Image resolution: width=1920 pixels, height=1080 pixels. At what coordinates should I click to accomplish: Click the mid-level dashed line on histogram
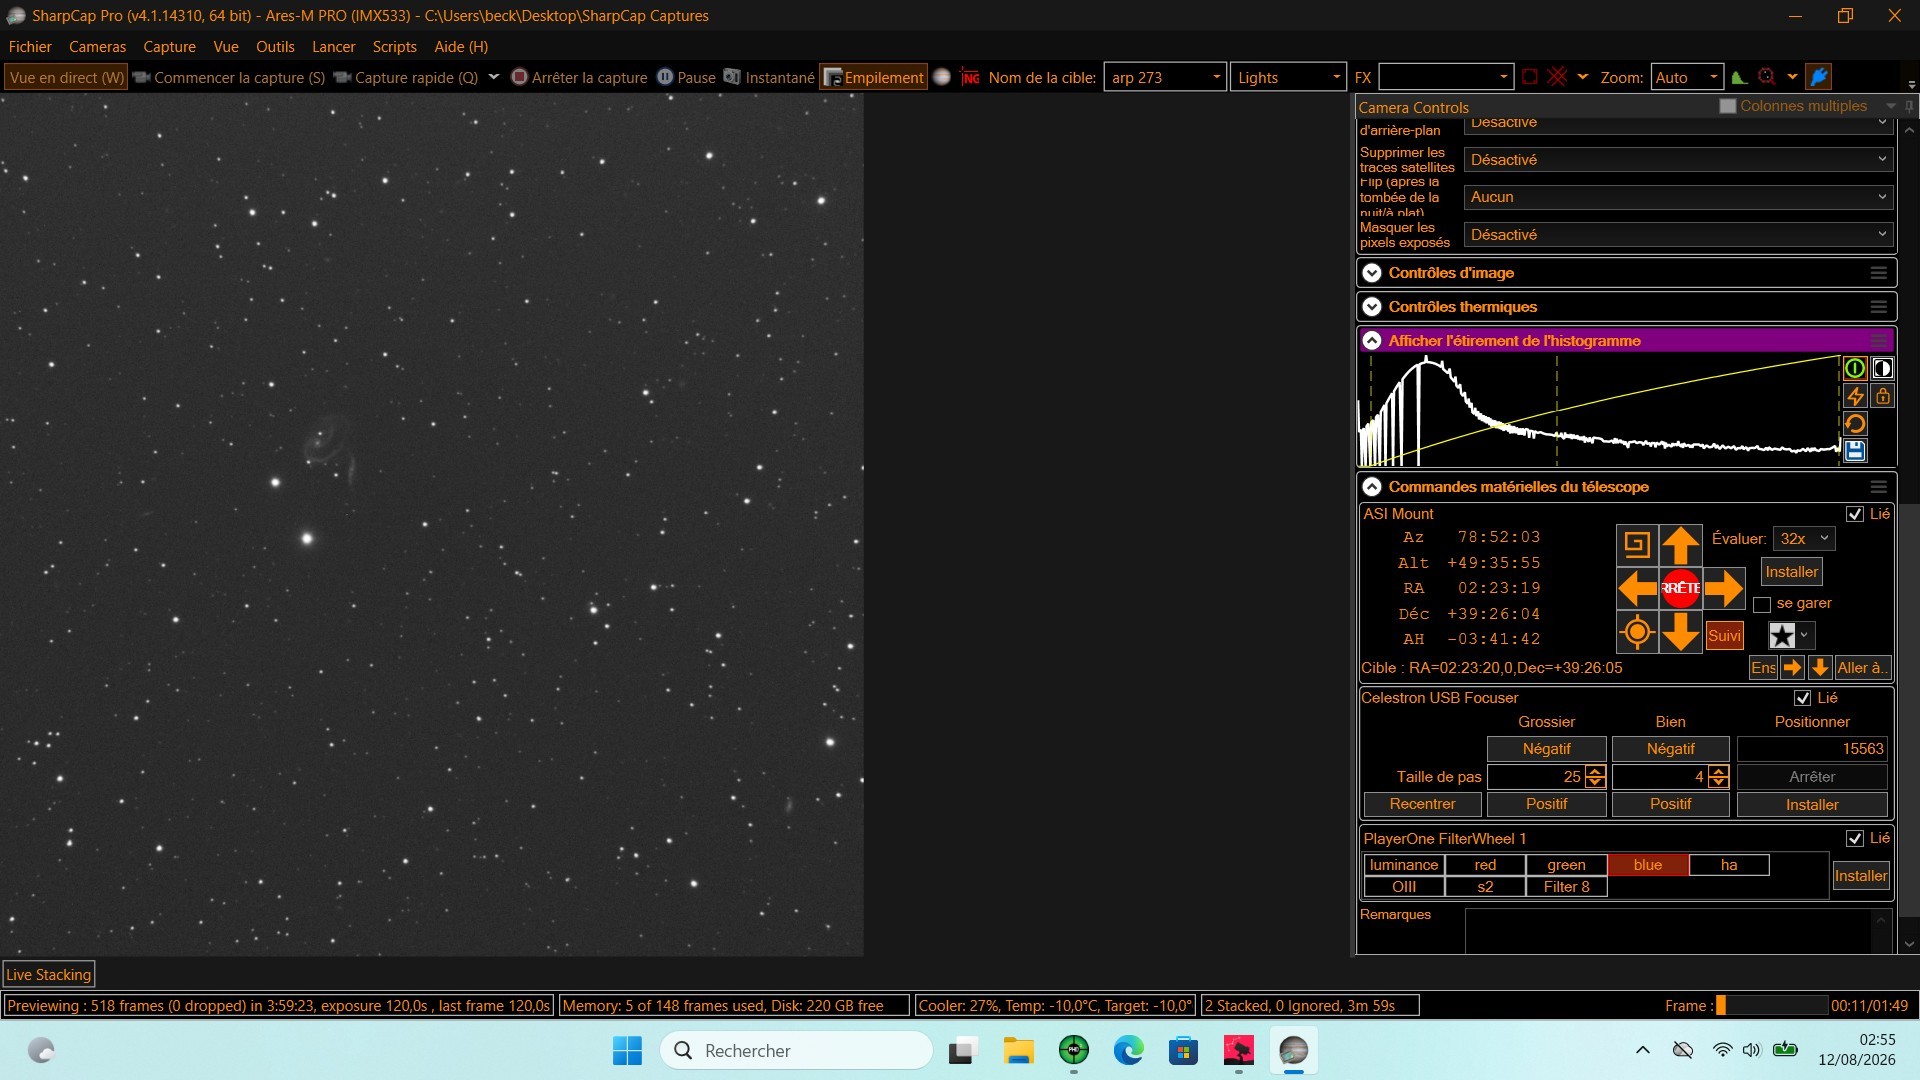click(1557, 410)
